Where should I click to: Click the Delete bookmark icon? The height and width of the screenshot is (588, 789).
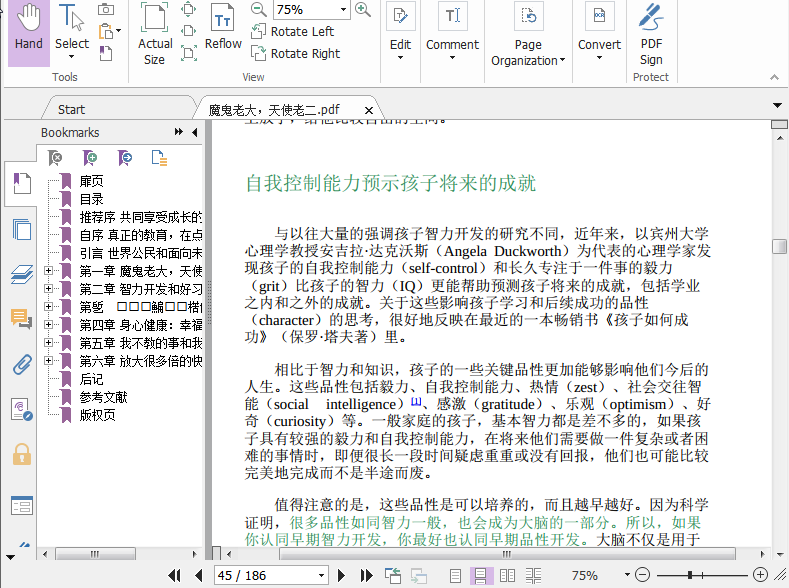(57, 158)
